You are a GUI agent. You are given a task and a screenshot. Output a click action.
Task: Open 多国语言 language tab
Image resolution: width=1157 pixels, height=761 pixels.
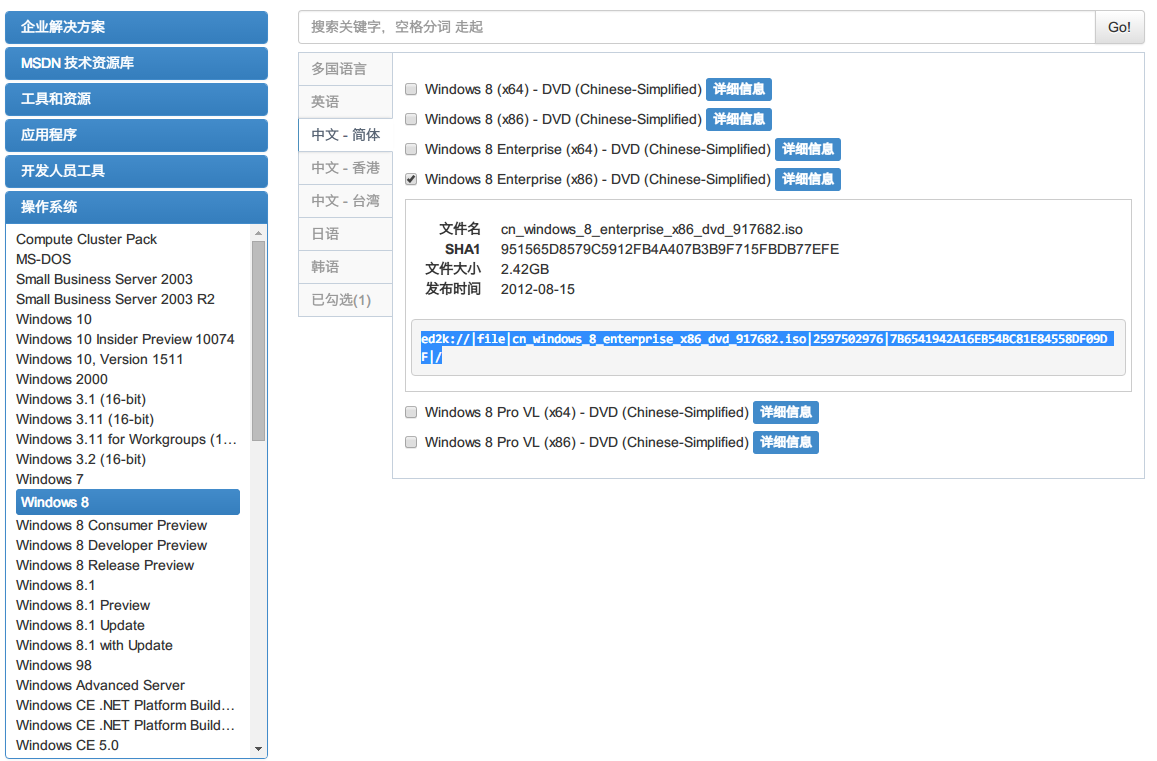click(x=345, y=69)
